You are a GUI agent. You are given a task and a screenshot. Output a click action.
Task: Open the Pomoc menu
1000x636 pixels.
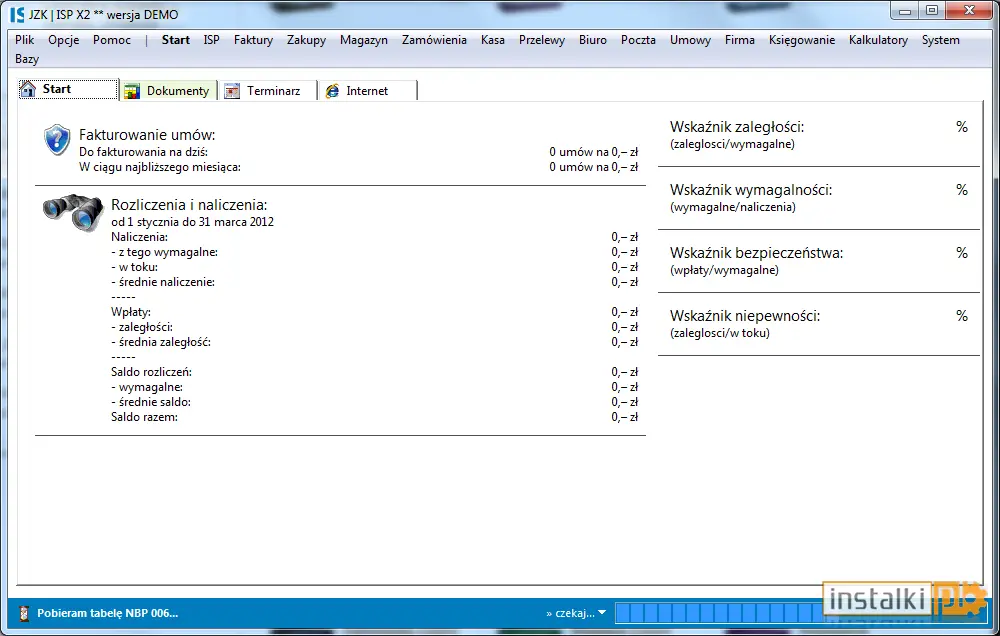coord(112,40)
